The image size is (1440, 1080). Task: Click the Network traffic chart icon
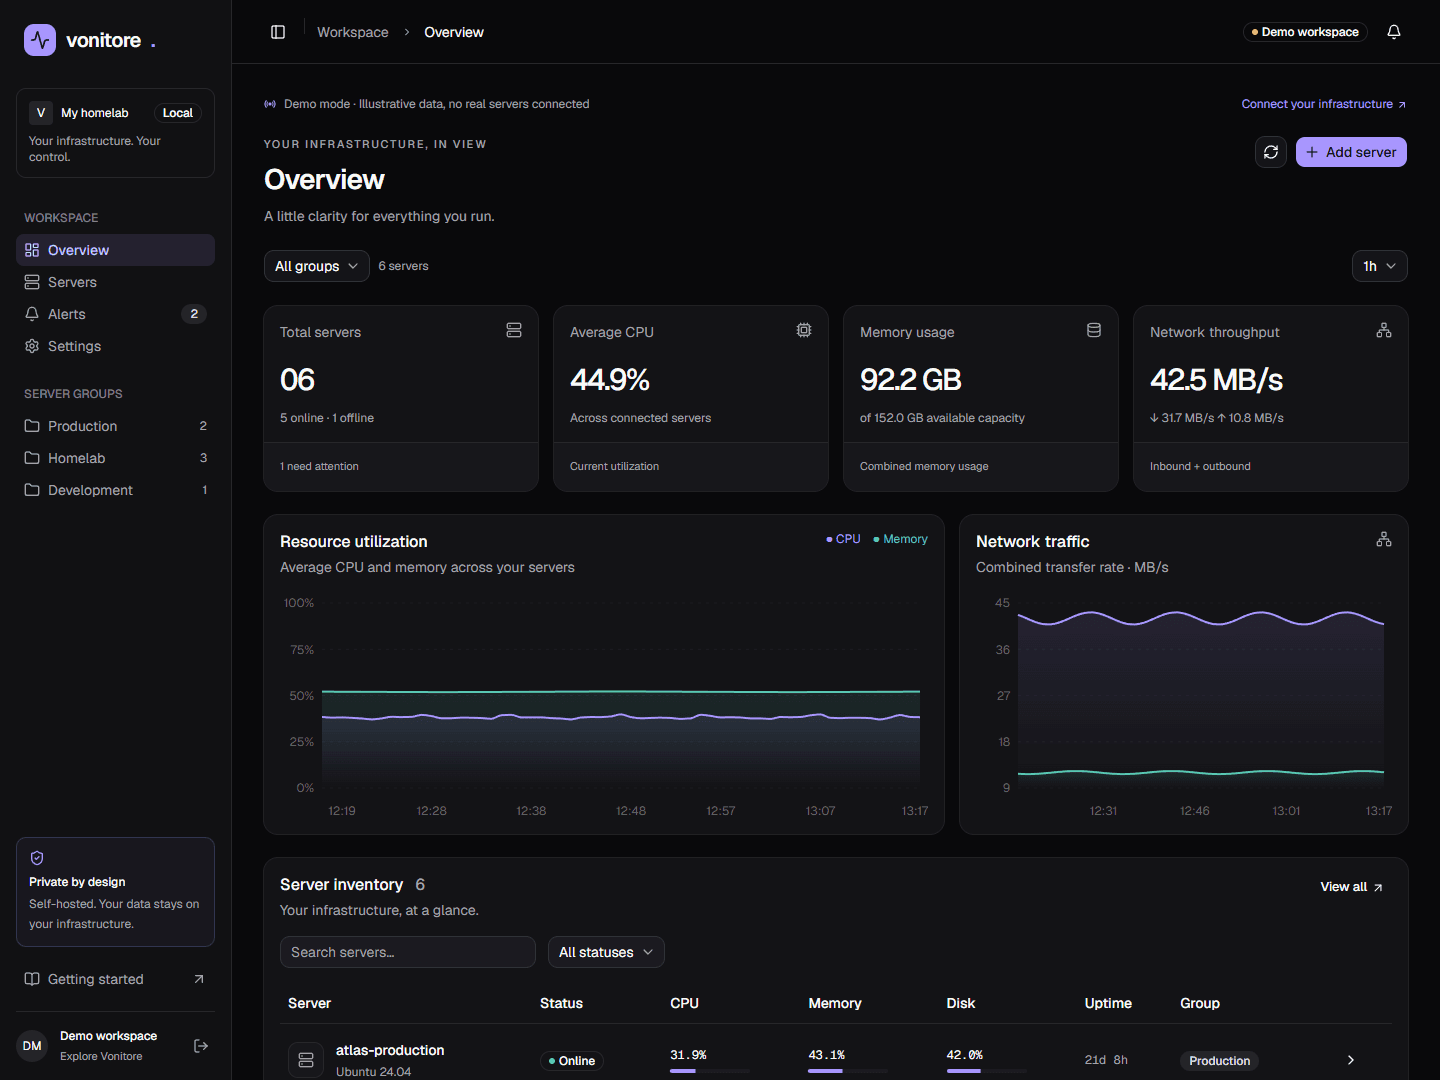(x=1384, y=539)
